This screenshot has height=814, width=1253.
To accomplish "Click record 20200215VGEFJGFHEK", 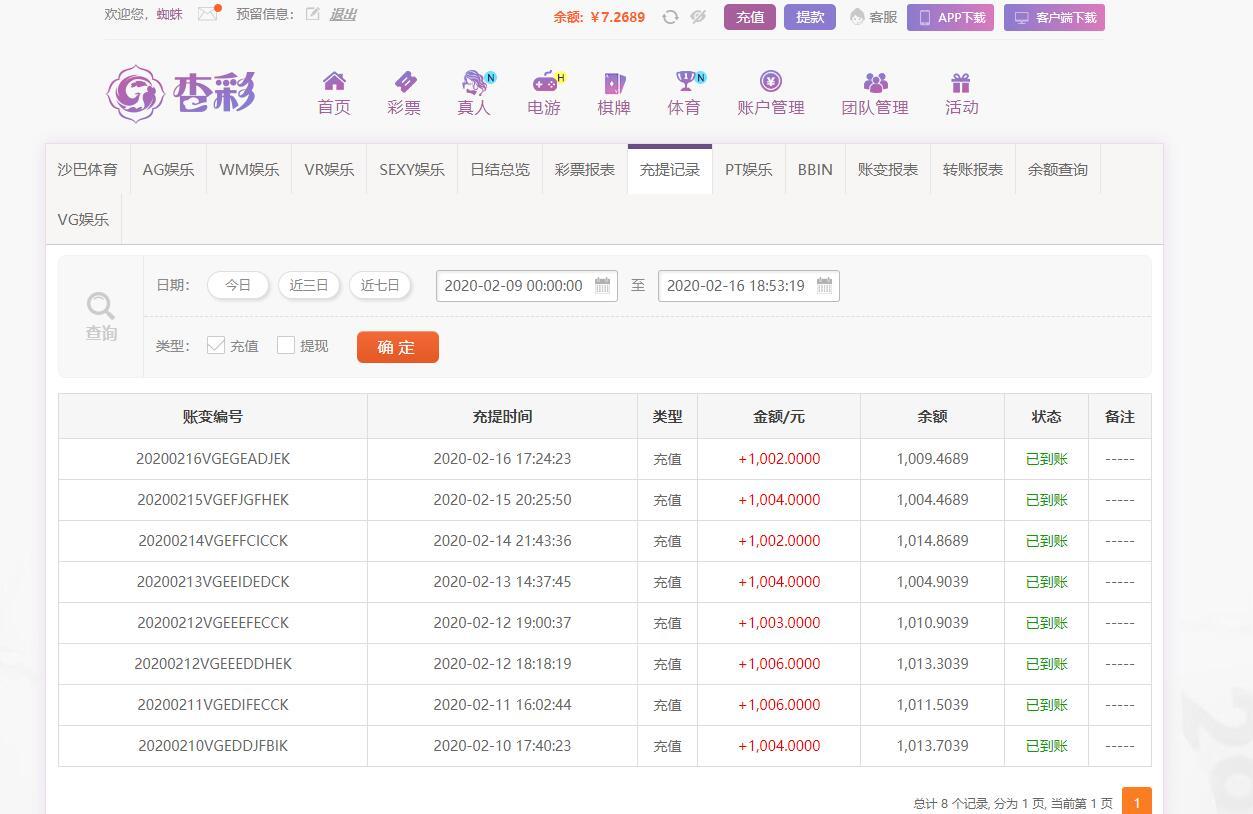I will point(213,500).
